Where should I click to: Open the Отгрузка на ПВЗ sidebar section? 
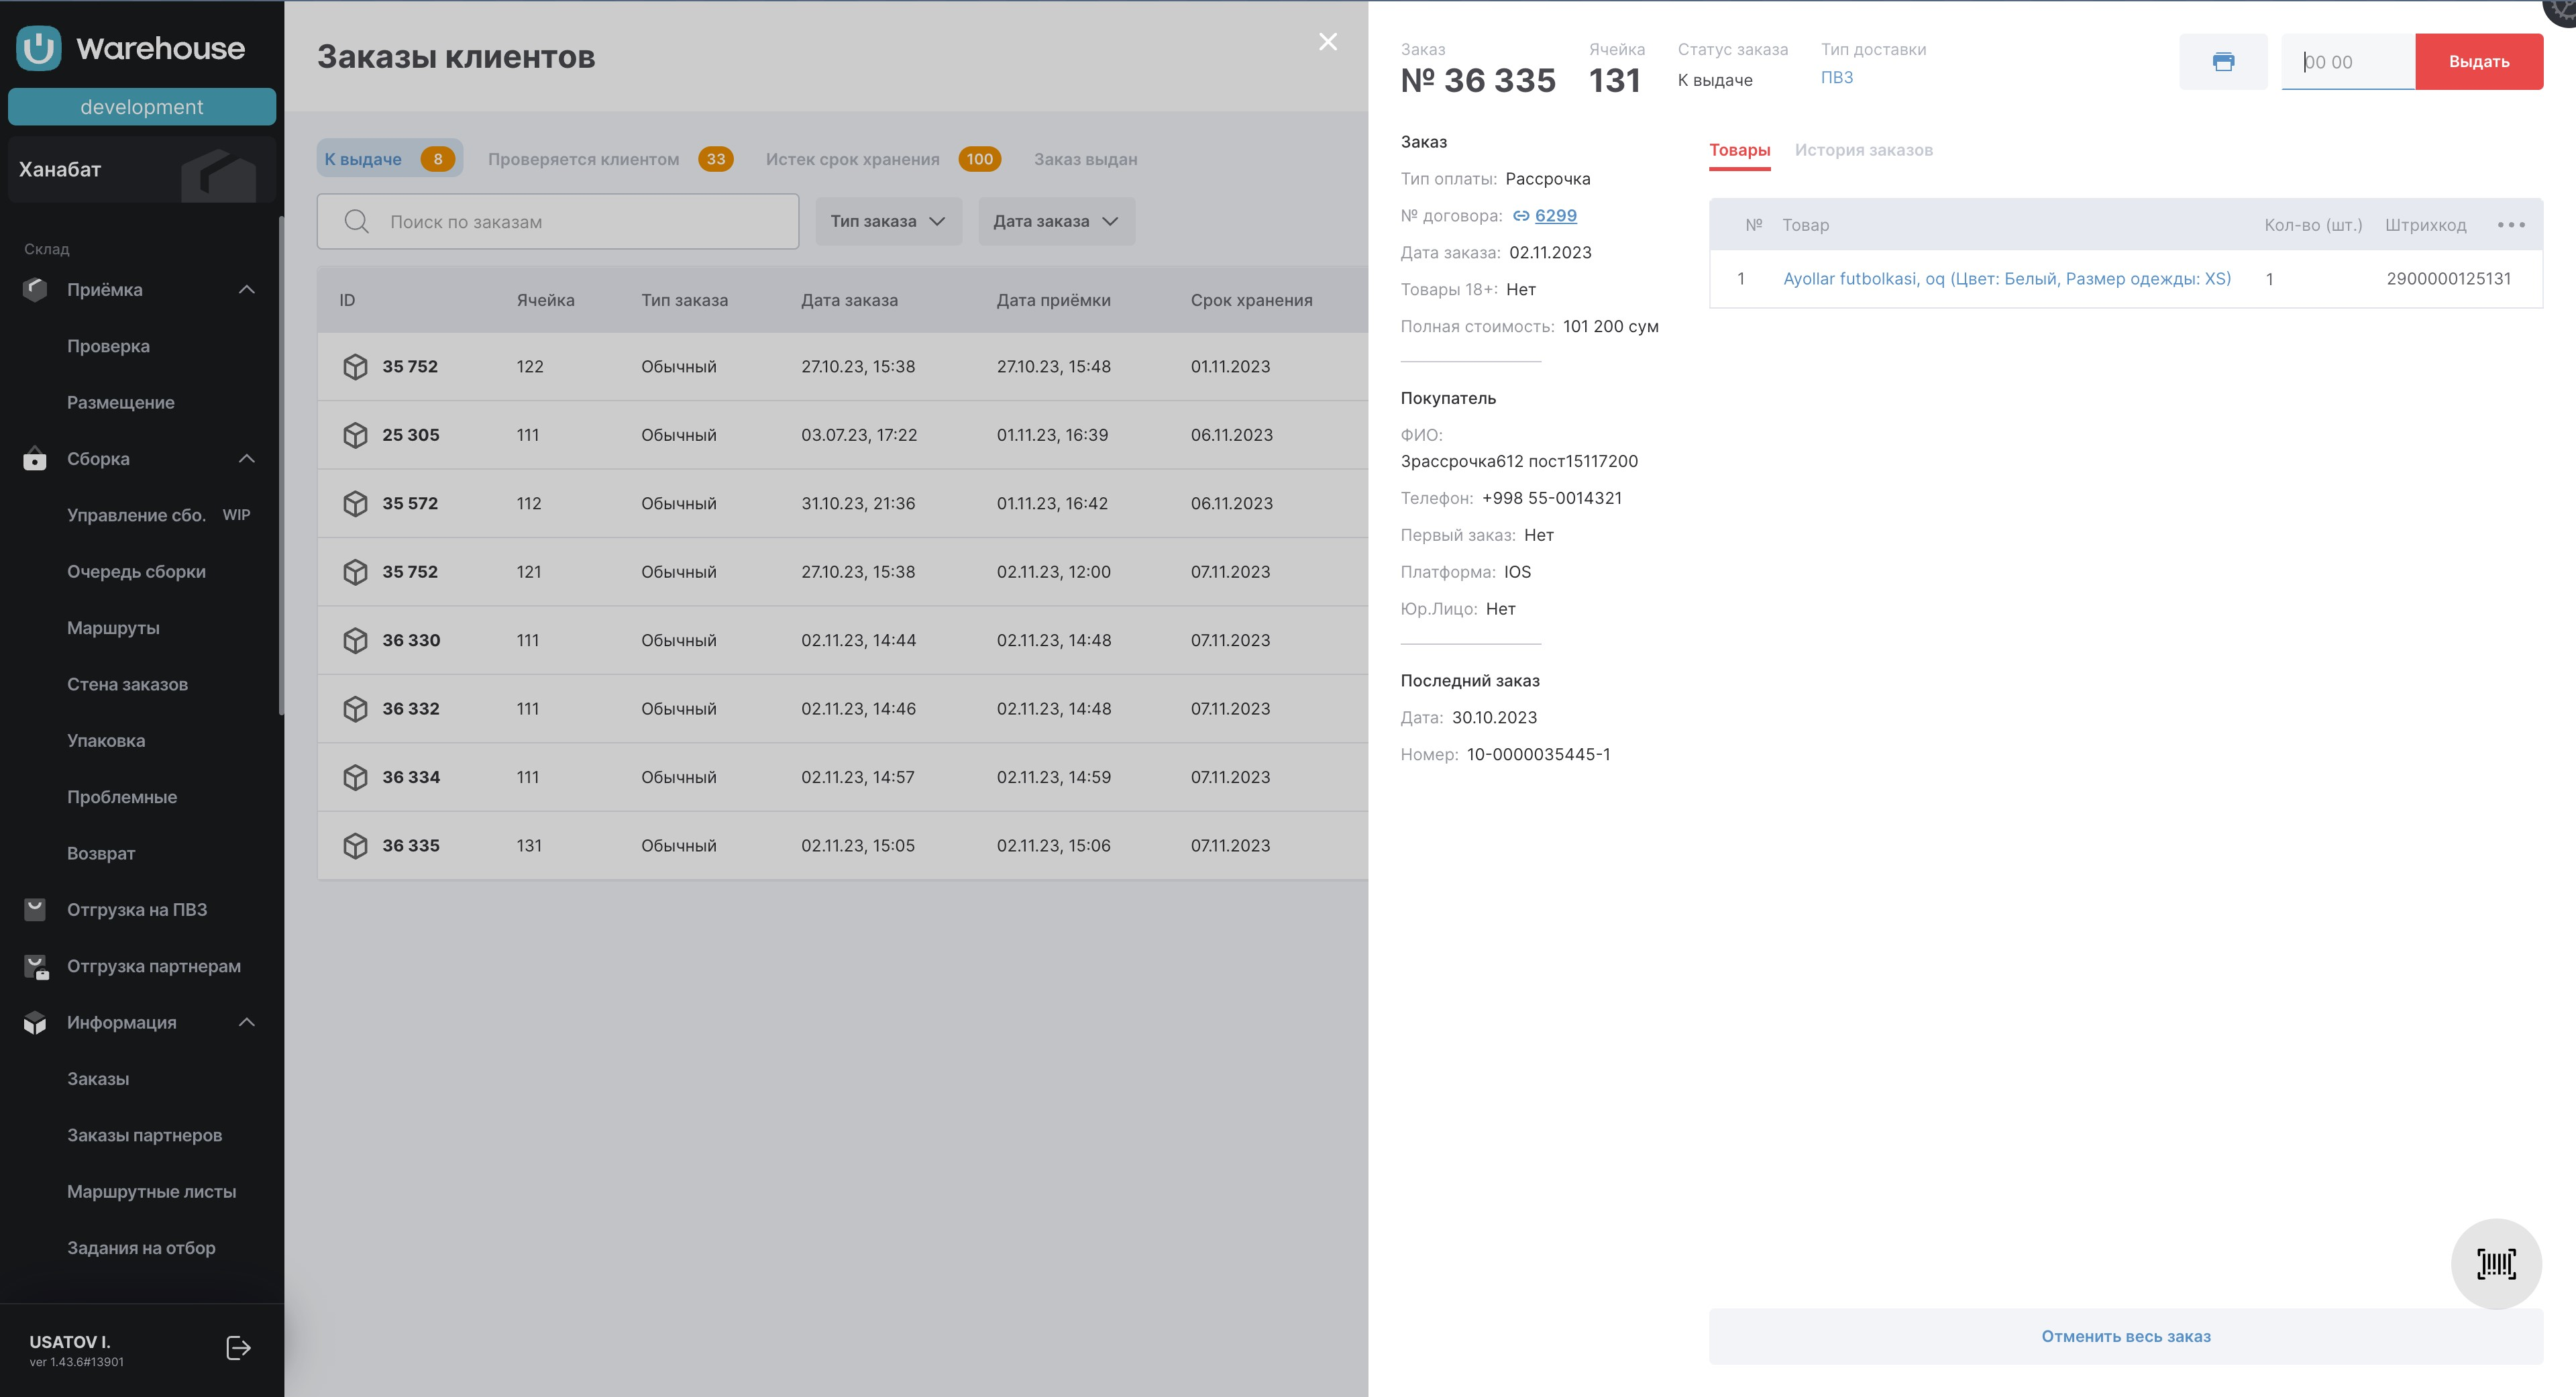[137, 910]
